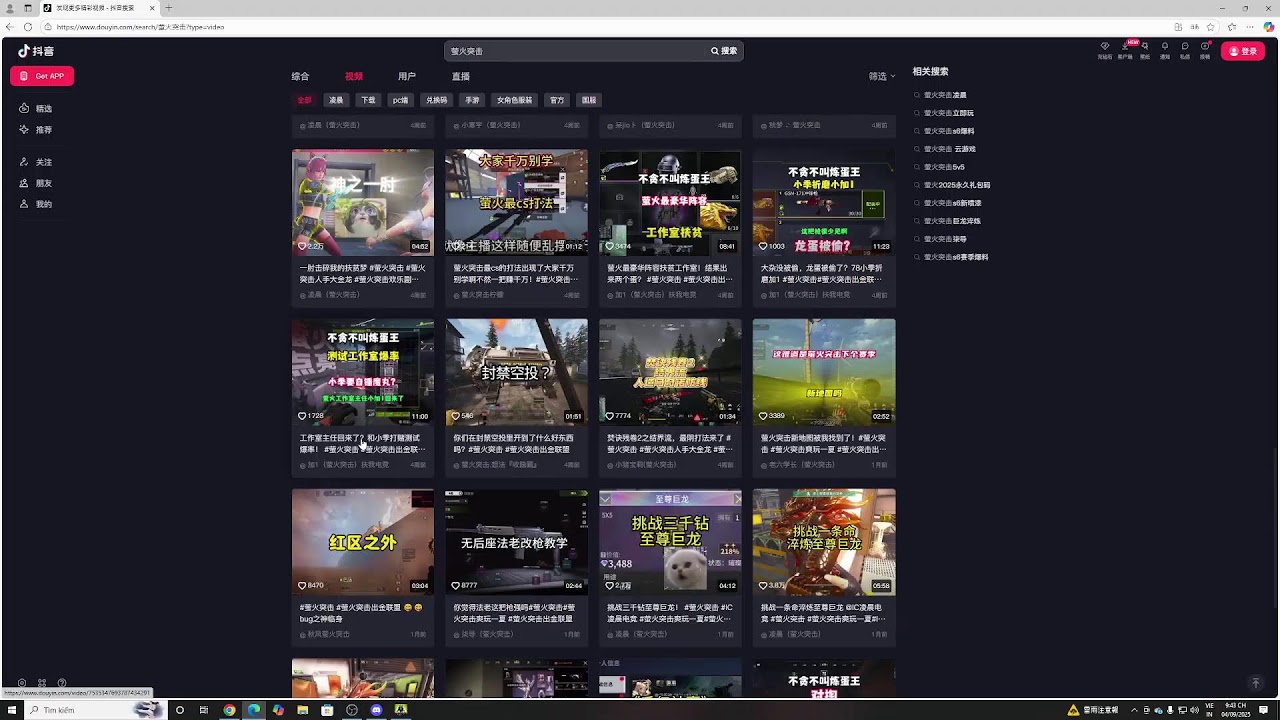Image resolution: width=1280 pixels, height=720 pixels.
Task: Click the settings gear at sidebar bottom
Action: point(22,683)
